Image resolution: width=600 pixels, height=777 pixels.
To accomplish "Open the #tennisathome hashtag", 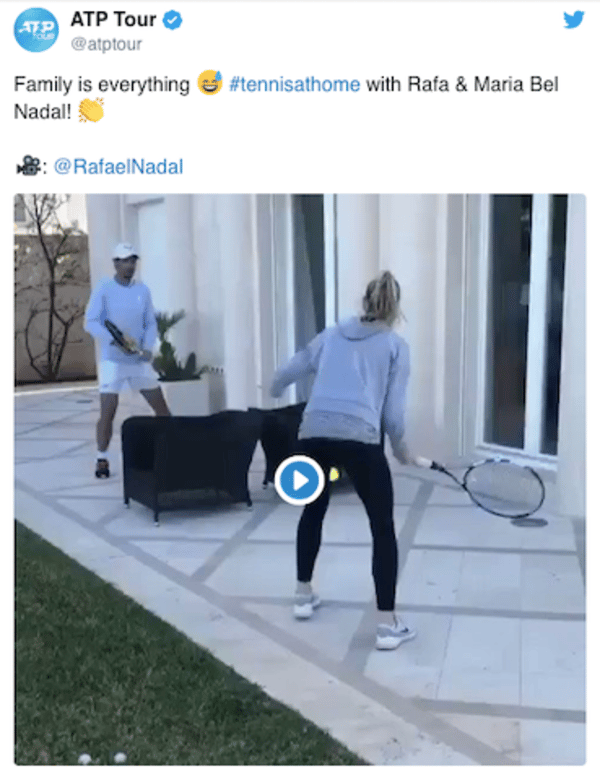I will (294, 84).
